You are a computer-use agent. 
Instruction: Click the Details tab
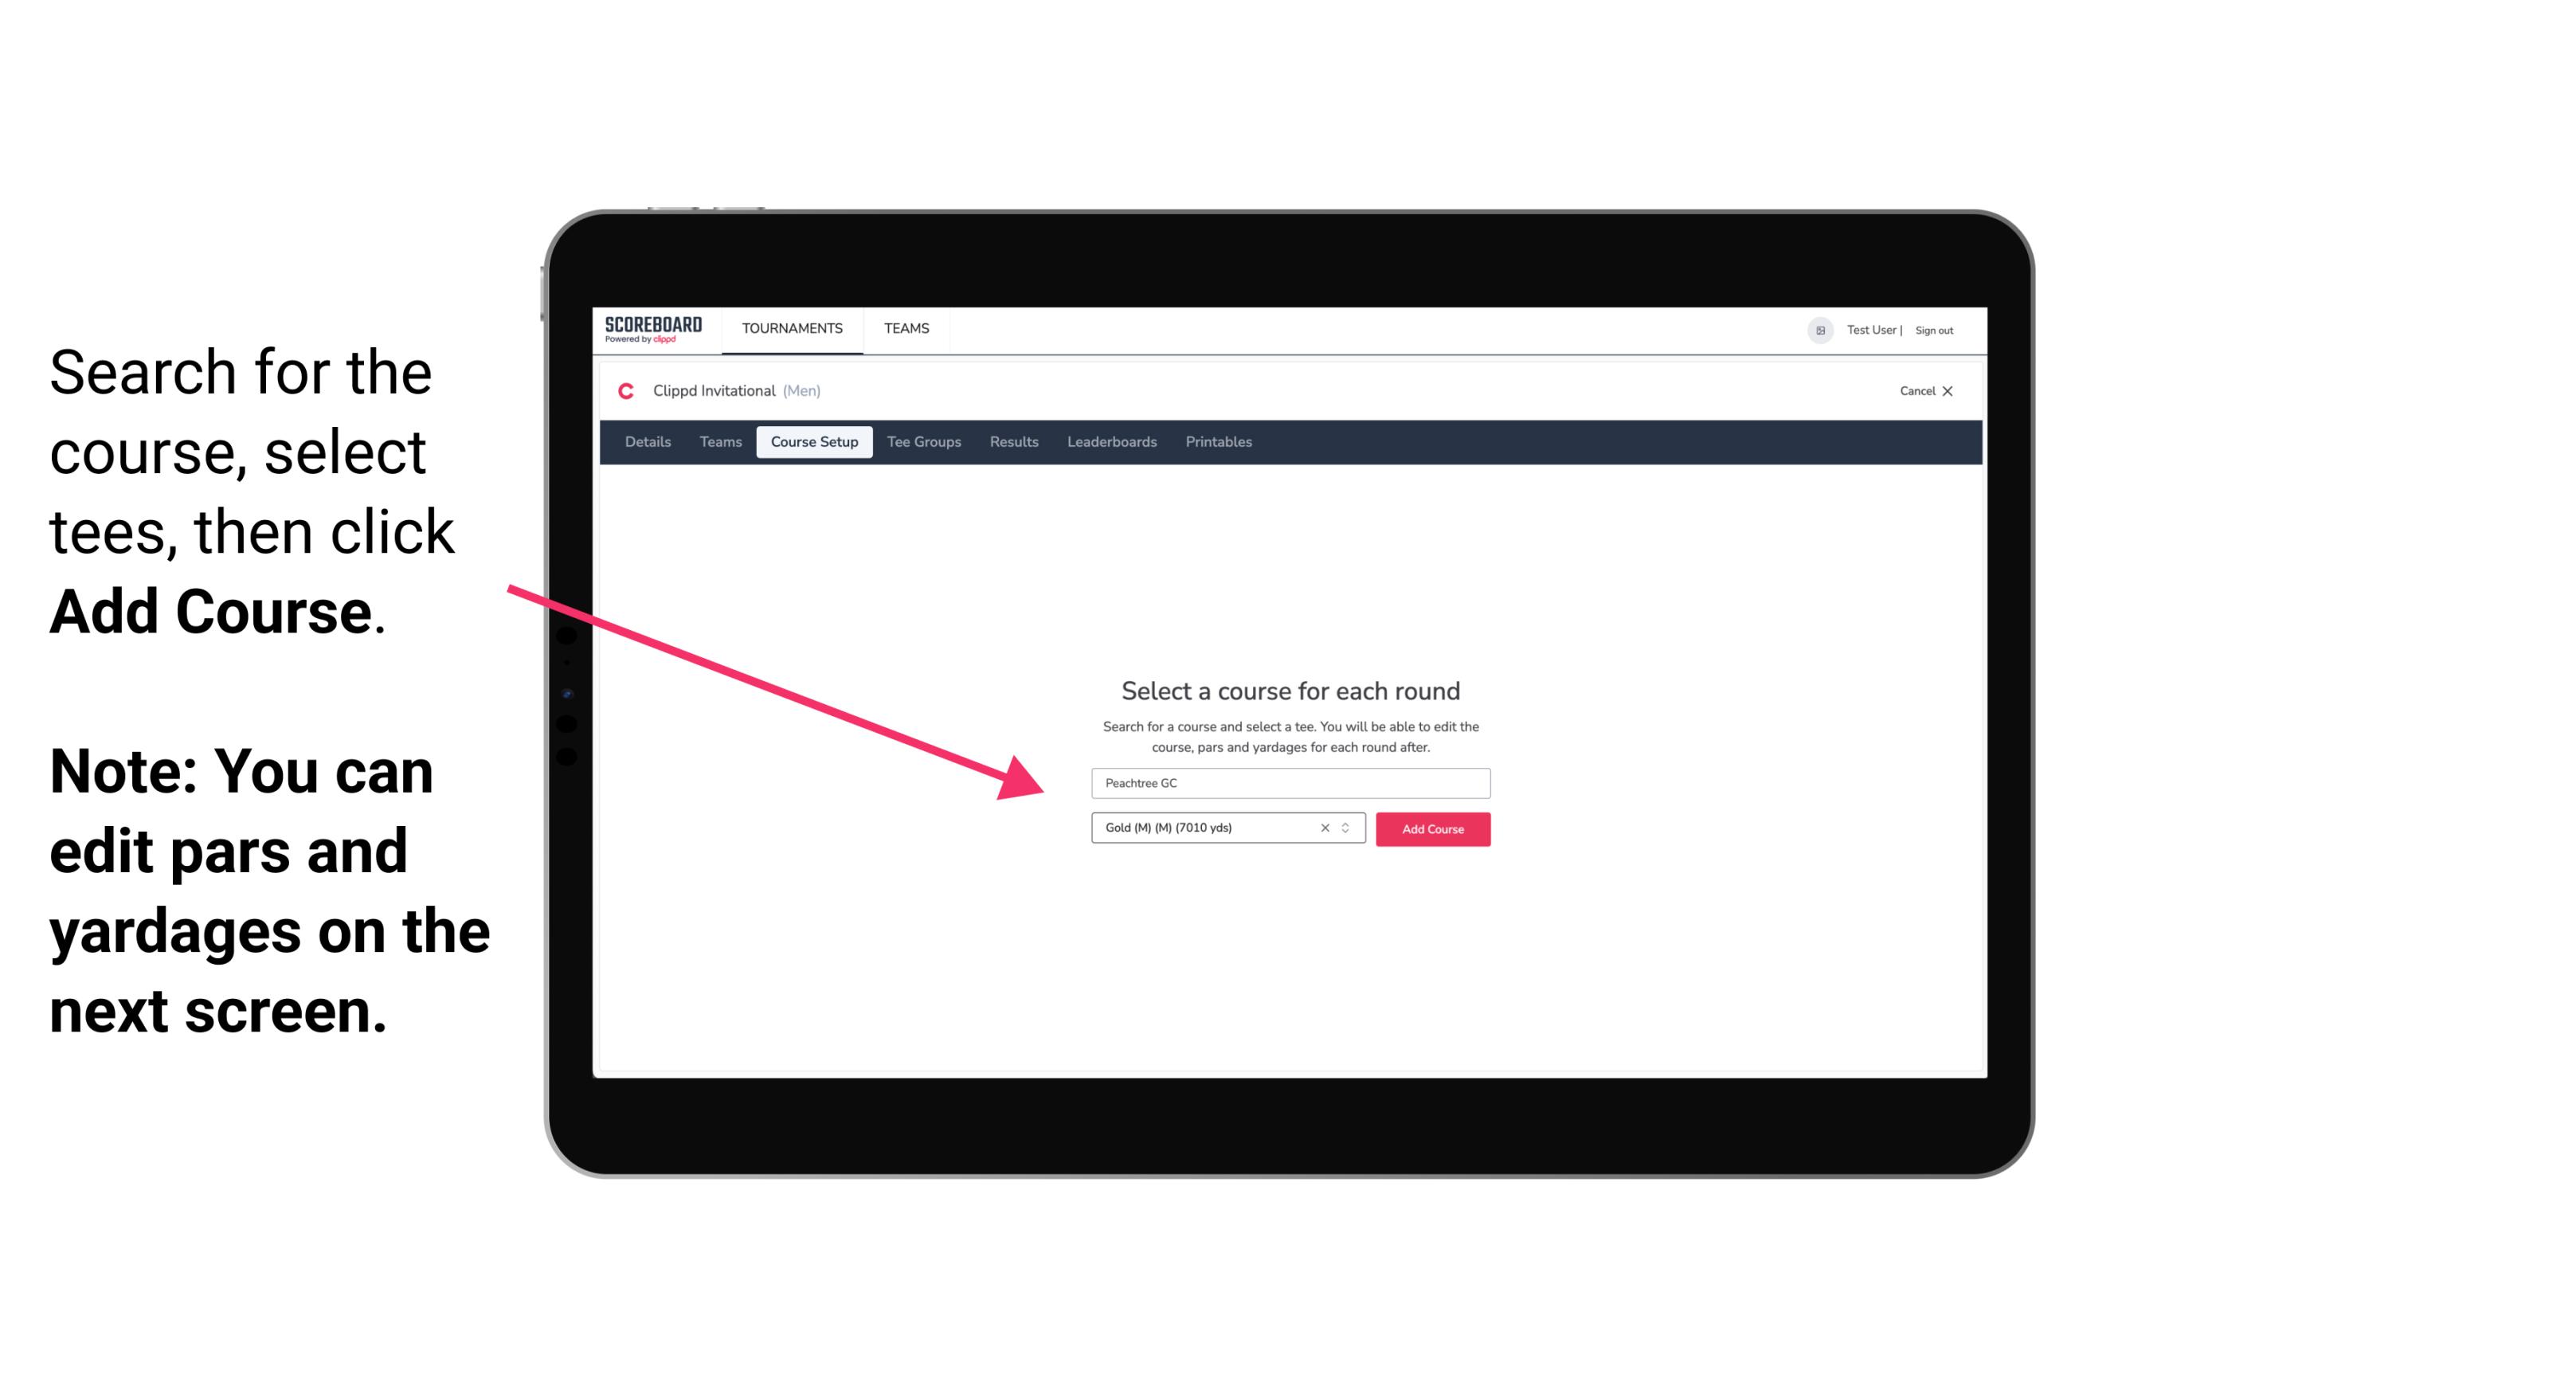point(645,442)
